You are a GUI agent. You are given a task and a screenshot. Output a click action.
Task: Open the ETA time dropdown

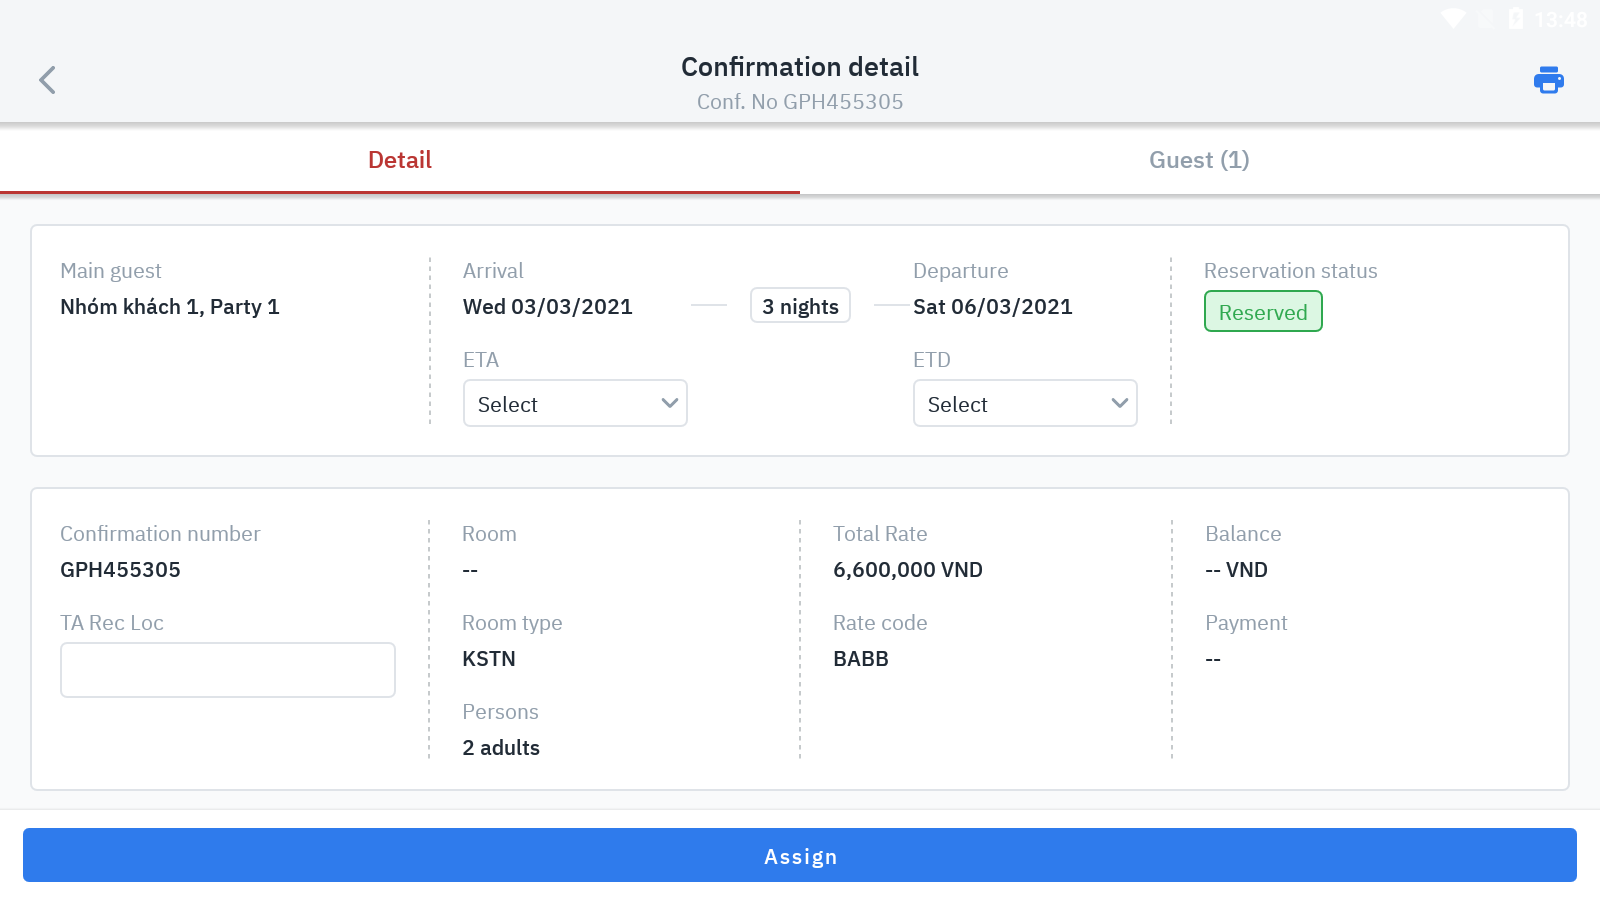click(575, 404)
